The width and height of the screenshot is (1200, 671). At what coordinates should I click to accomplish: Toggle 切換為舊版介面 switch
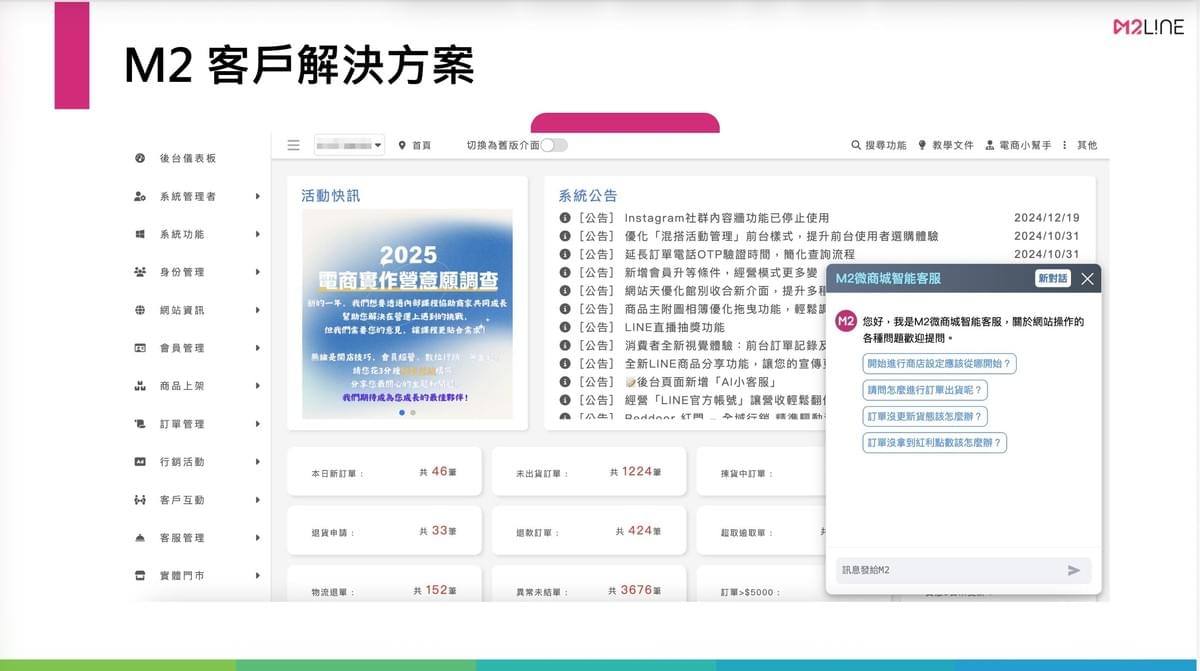click(x=554, y=145)
